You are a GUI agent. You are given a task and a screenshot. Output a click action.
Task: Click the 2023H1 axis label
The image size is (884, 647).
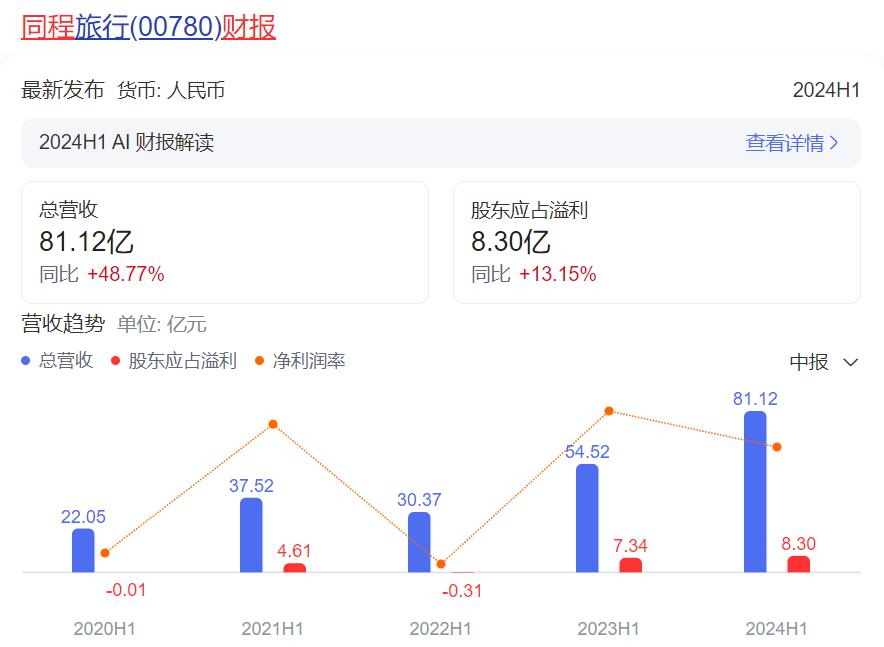[608, 628]
